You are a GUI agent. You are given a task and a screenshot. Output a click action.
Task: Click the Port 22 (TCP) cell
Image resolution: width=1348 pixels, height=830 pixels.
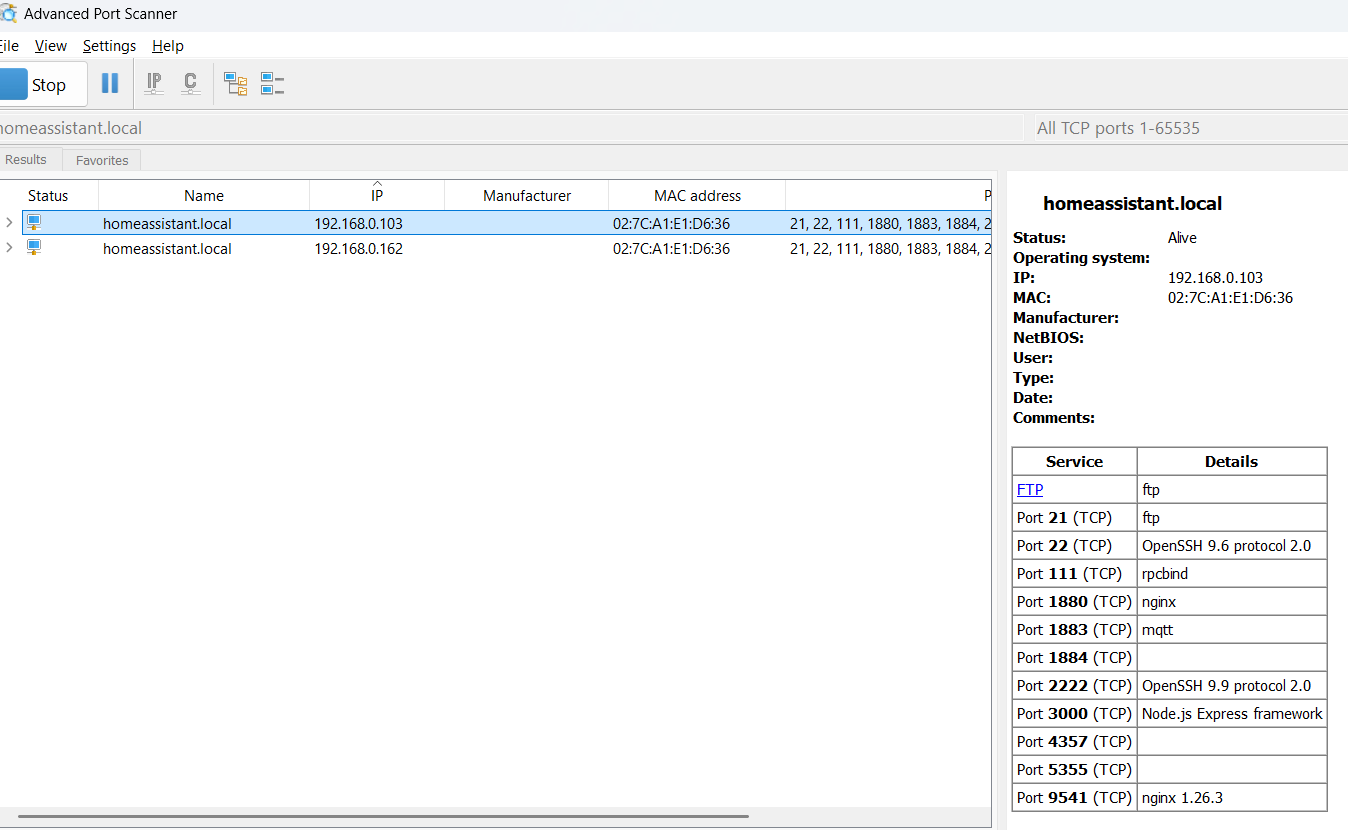[1075, 546]
